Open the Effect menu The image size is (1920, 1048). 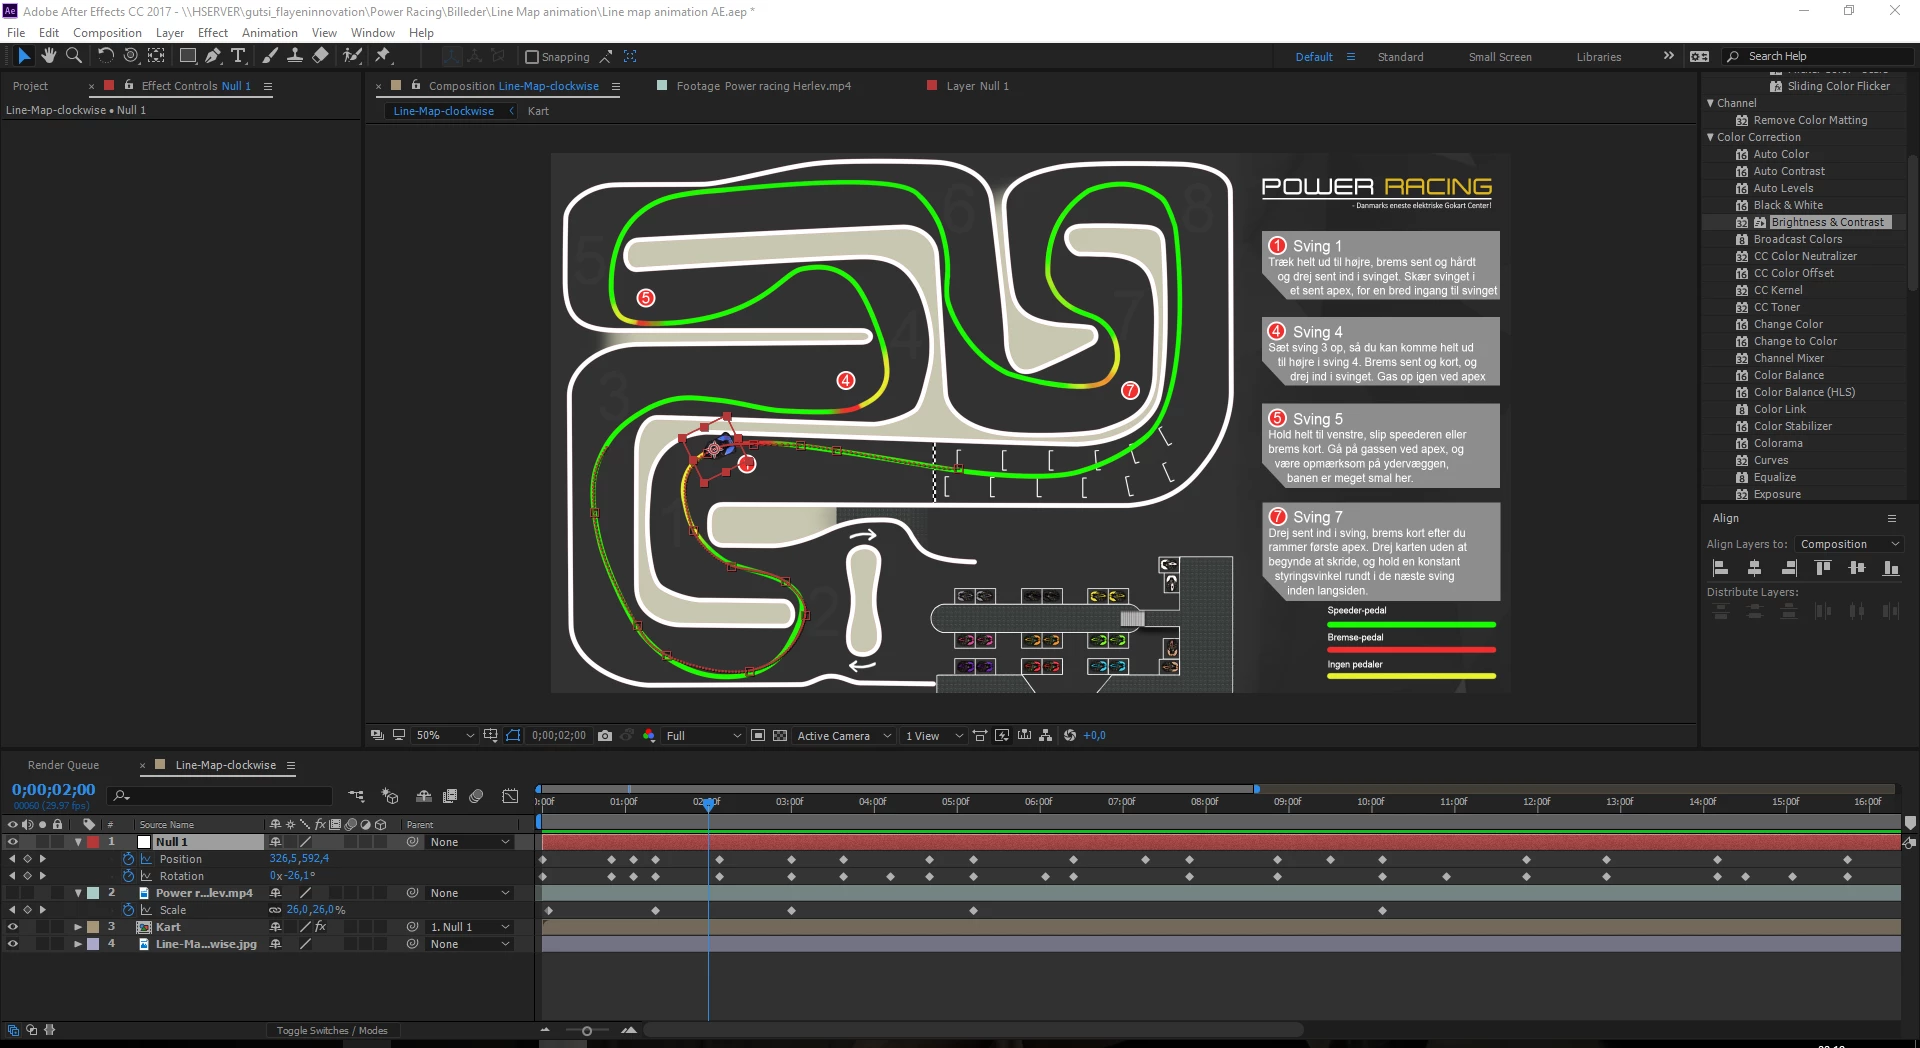213,33
